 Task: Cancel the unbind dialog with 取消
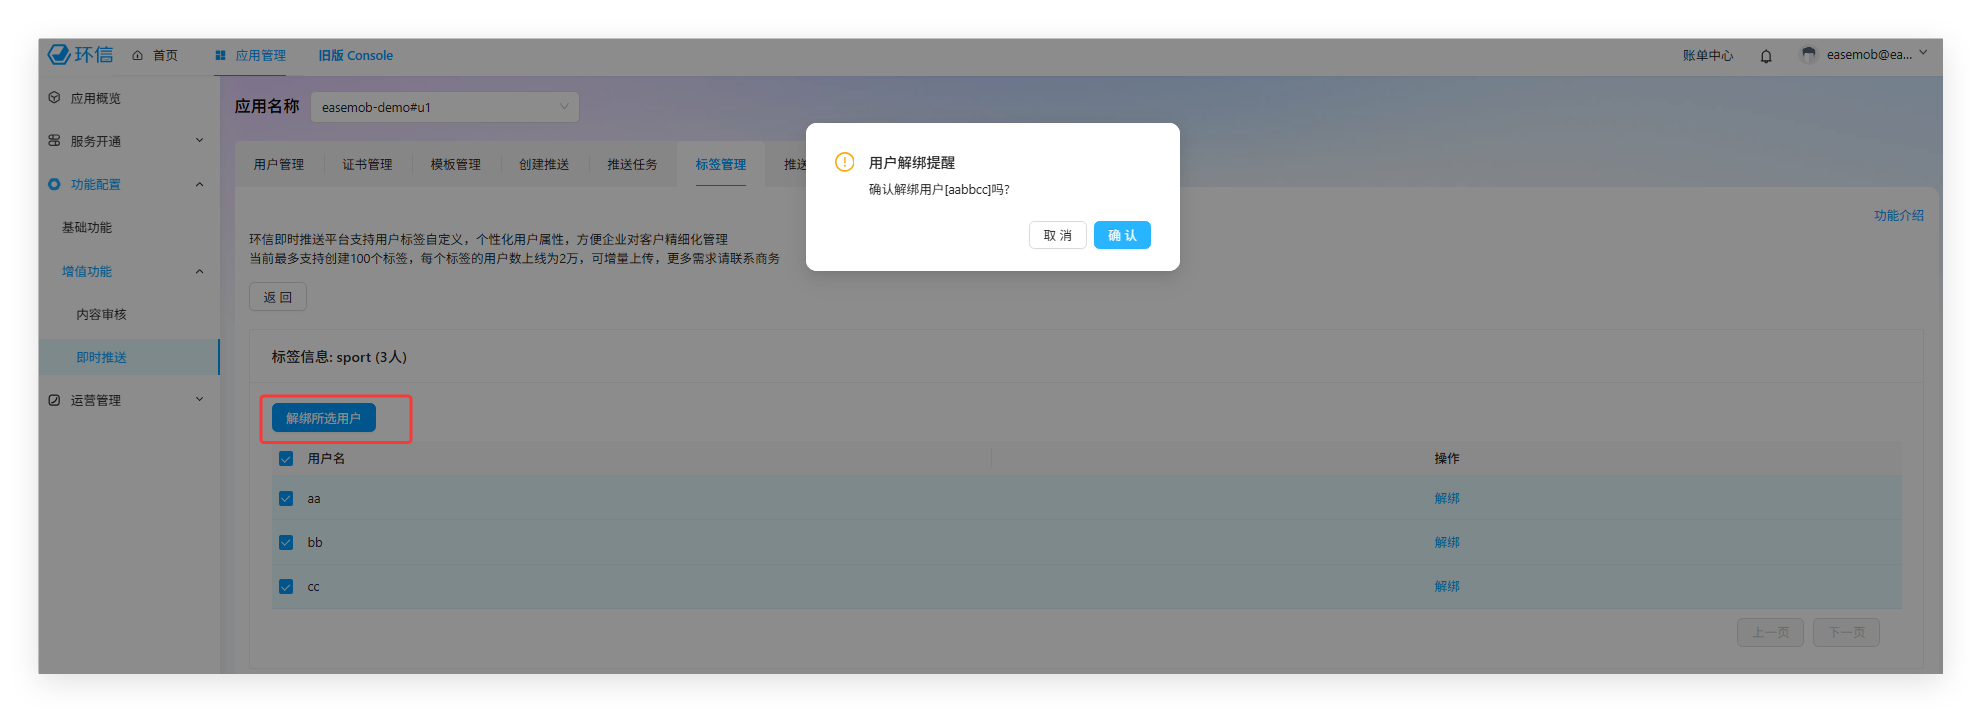(x=1057, y=235)
